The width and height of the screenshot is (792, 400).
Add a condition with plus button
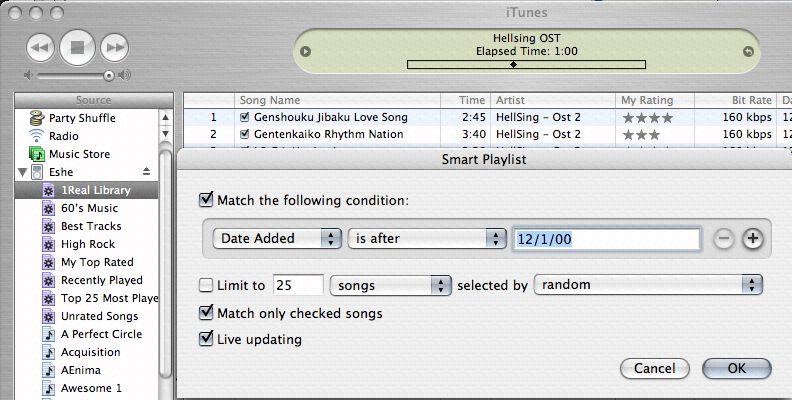(x=753, y=239)
